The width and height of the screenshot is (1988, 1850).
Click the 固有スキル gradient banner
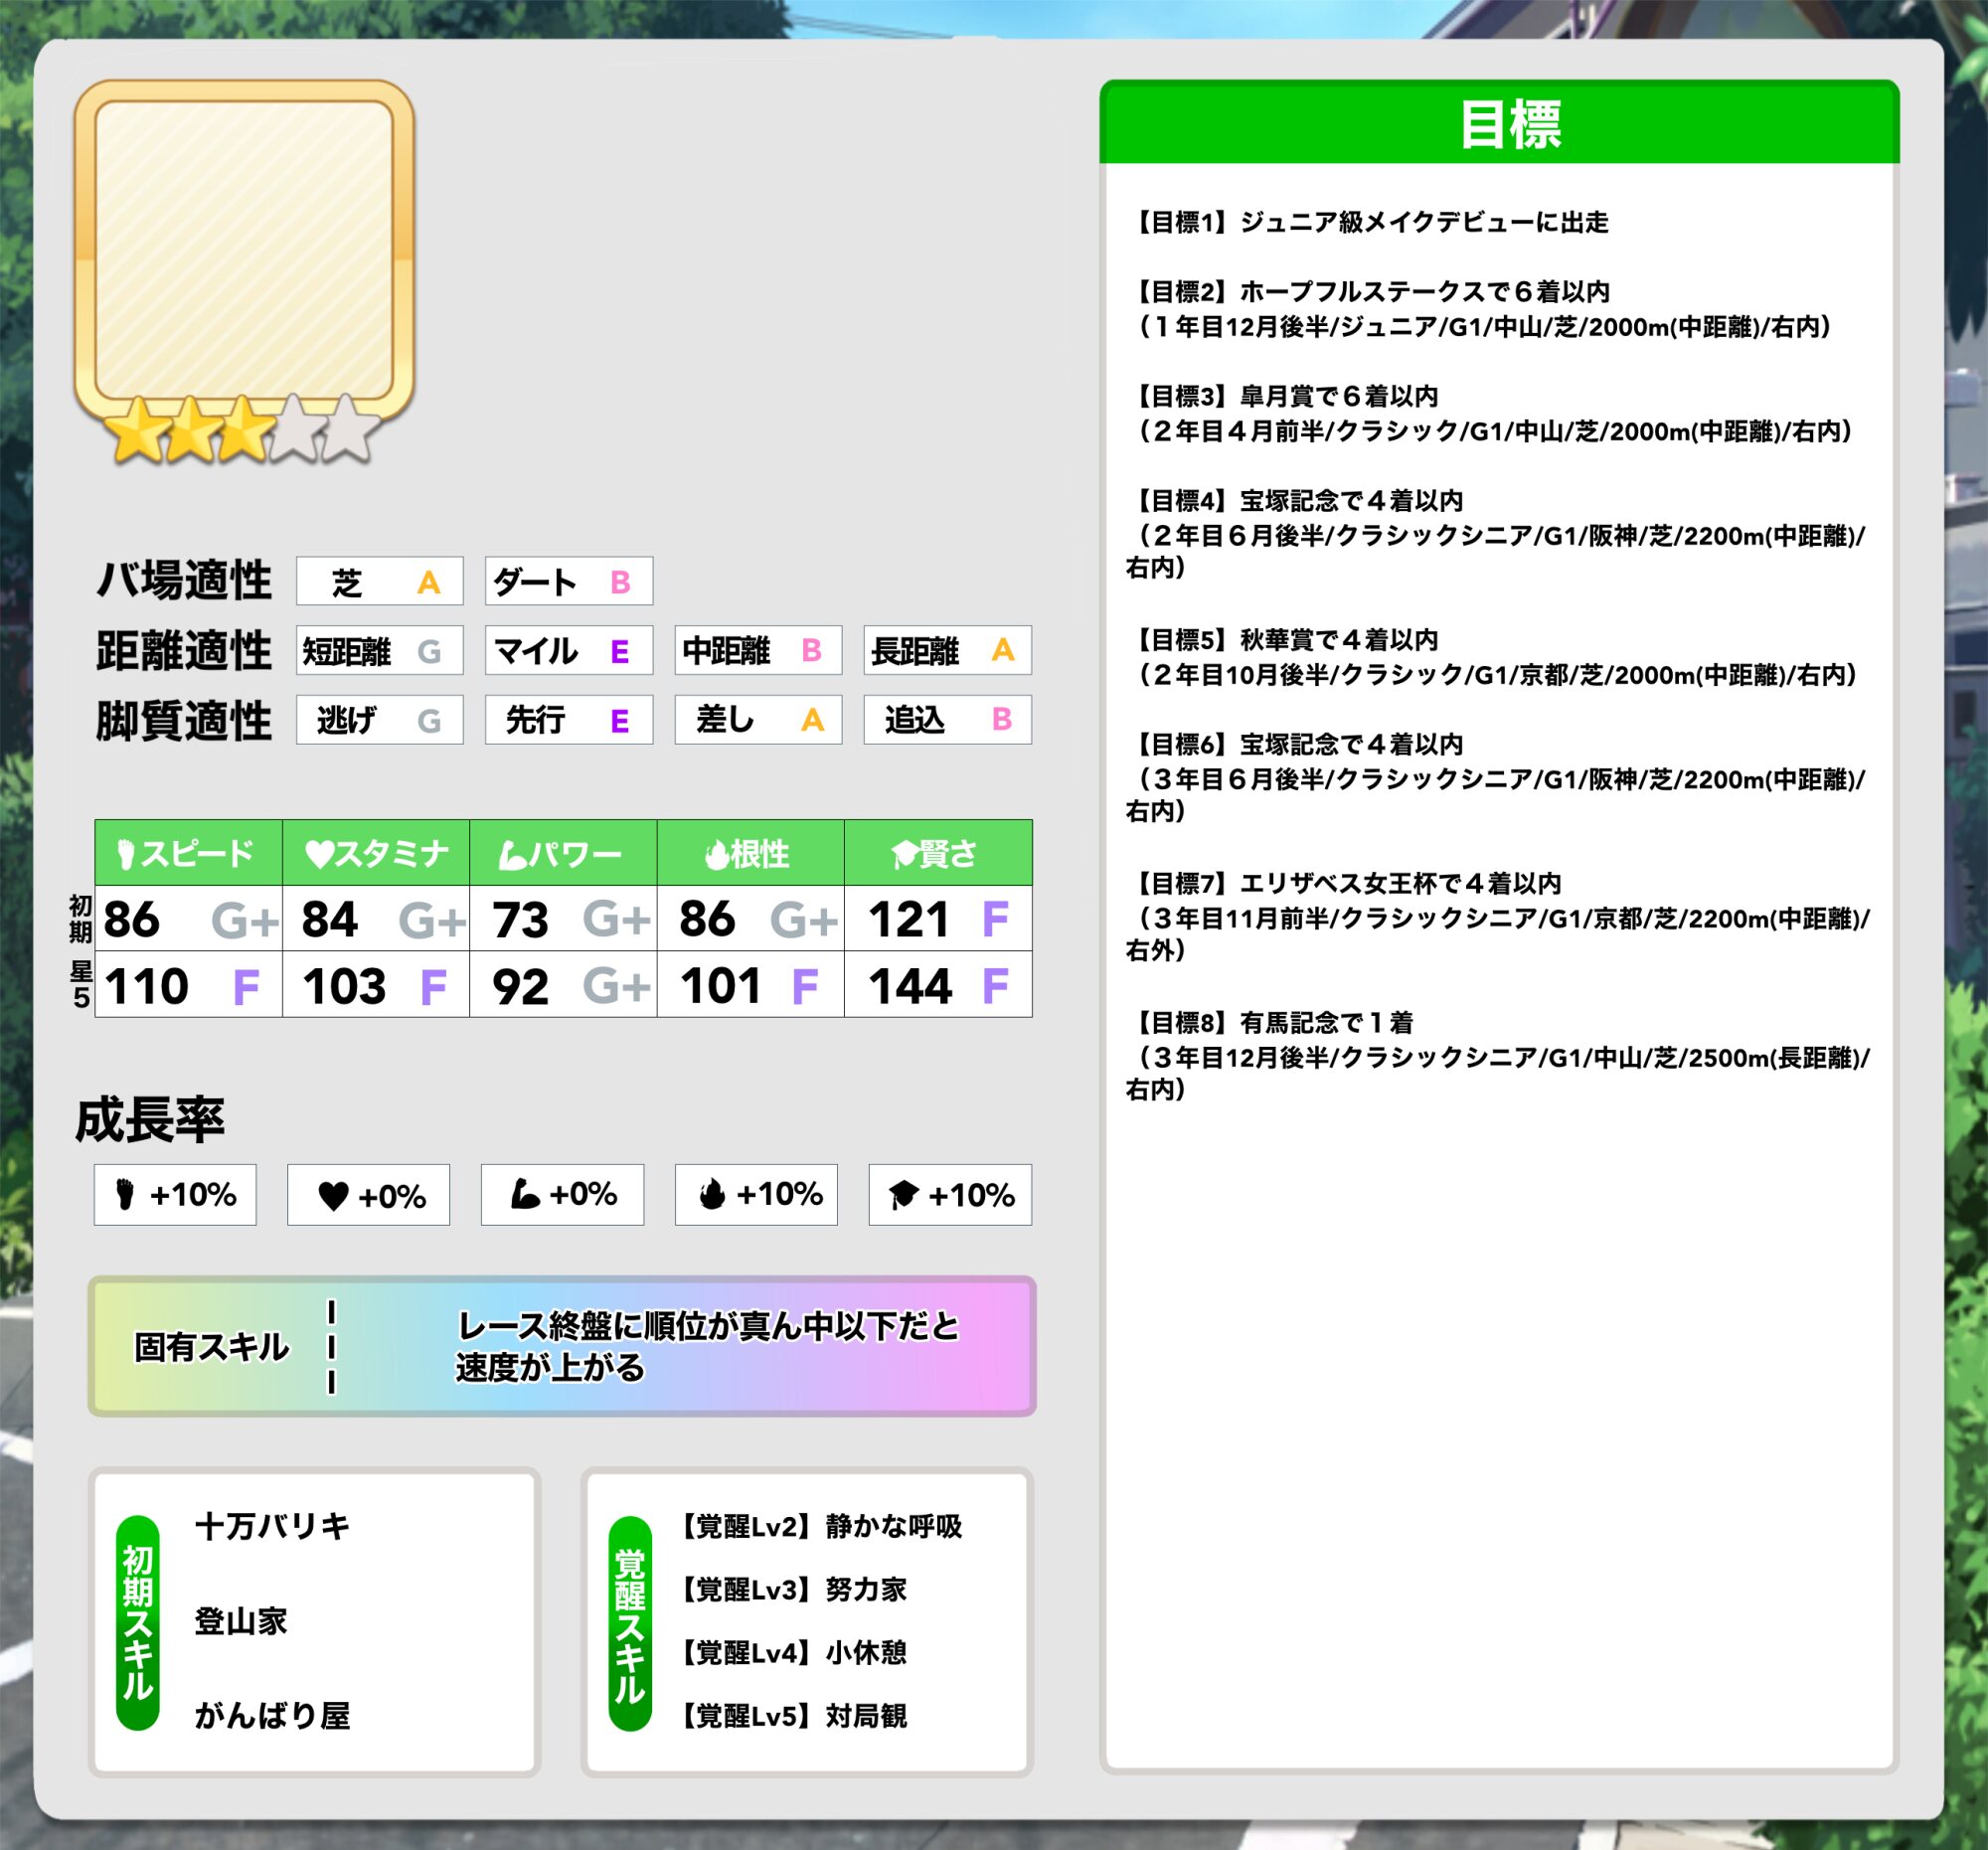[x=561, y=1346]
